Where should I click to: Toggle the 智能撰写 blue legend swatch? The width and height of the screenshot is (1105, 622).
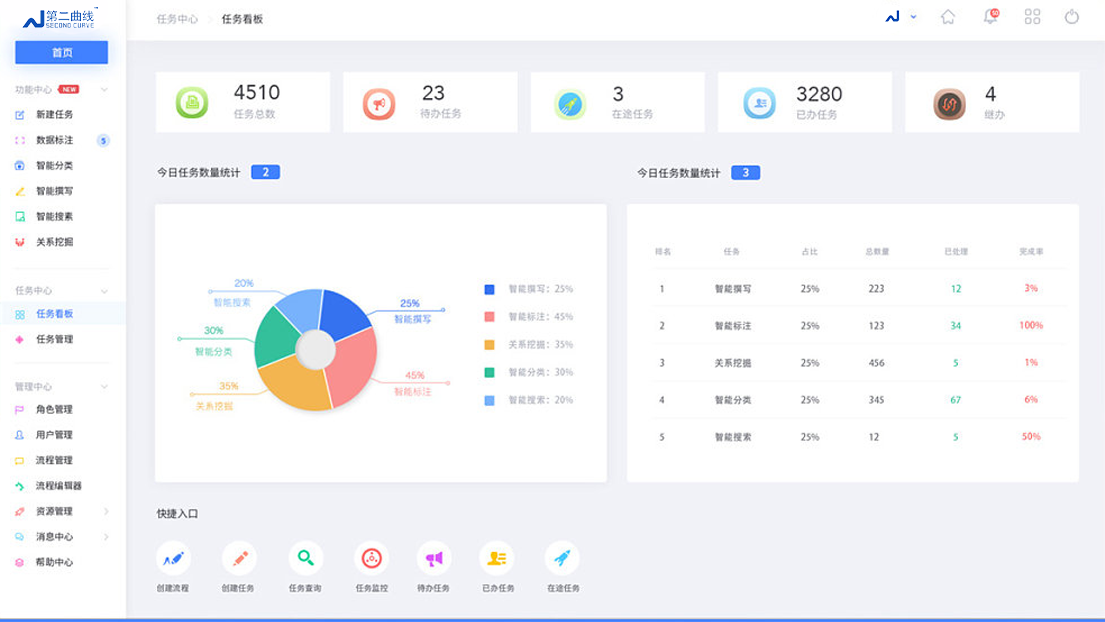coord(489,289)
